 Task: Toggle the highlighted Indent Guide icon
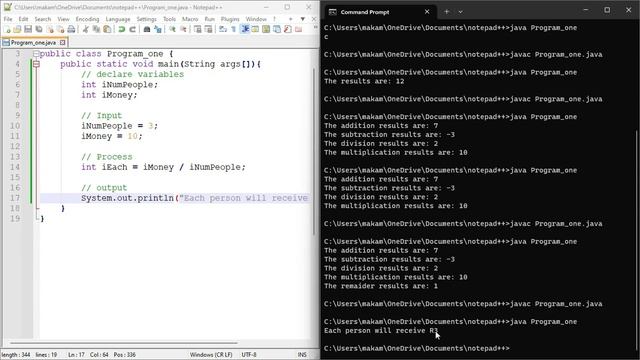pyautogui.click(x=244, y=29)
